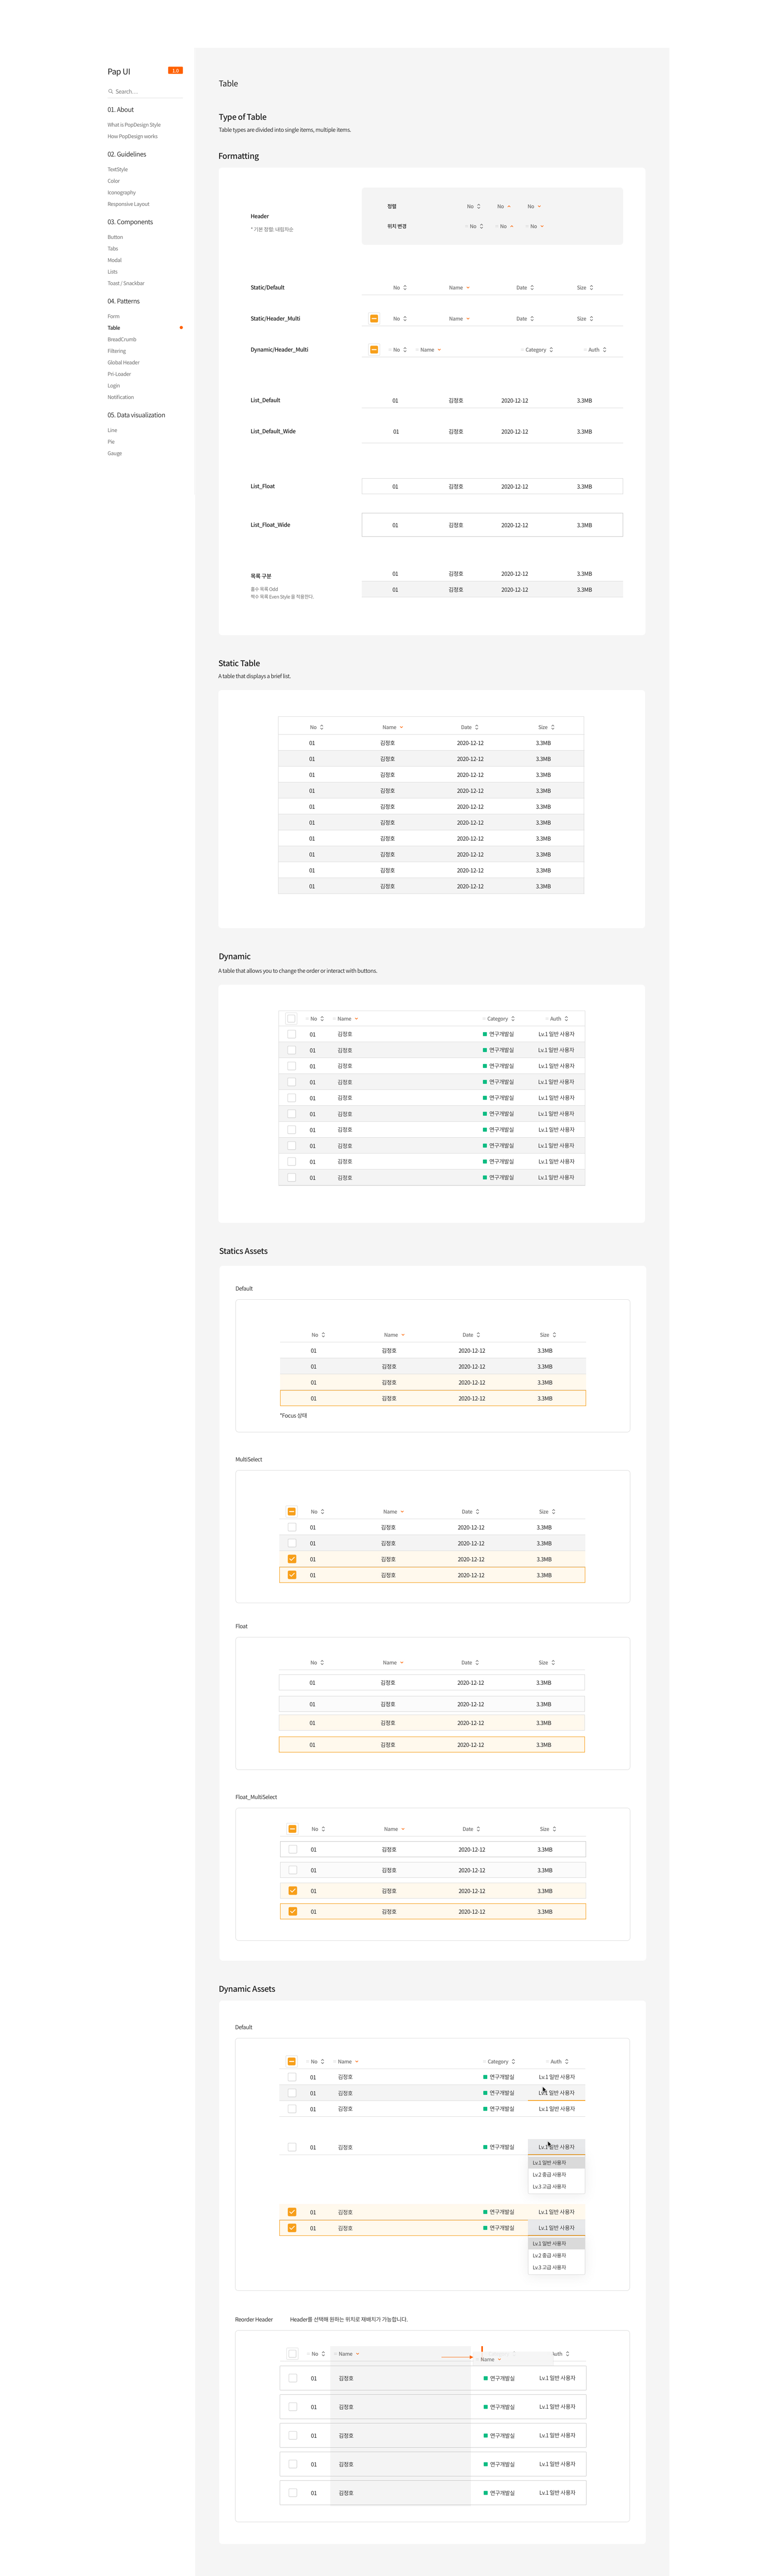Toggle header checkbox in Reorder Header table

(x=292, y=2353)
